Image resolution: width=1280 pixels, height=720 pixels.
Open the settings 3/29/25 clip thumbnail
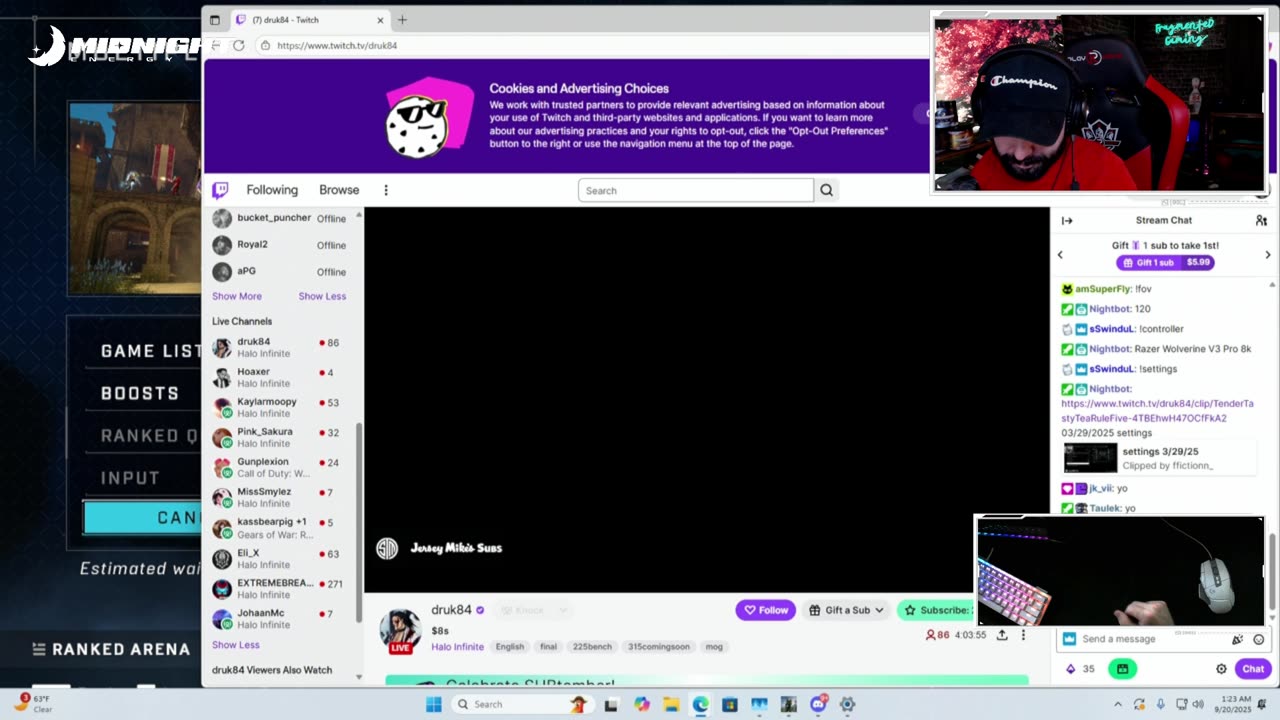pyautogui.click(x=1090, y=458)
